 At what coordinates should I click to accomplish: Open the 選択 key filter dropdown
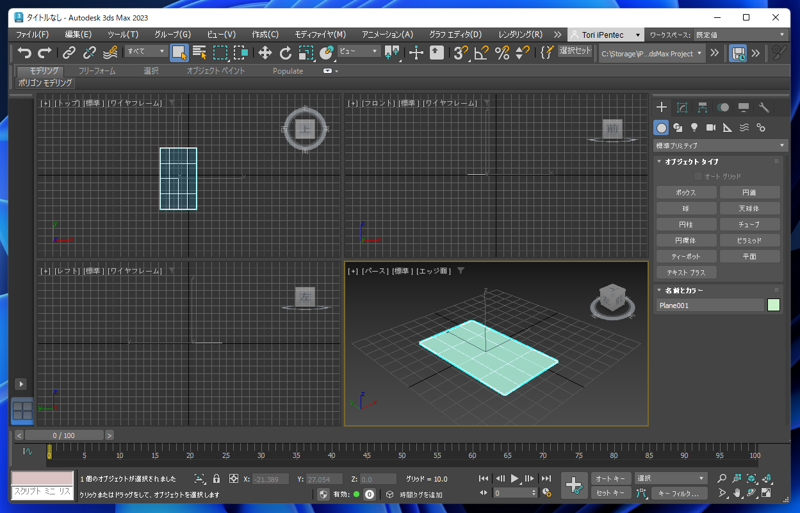pyautogui.click(x=670, y=478)
